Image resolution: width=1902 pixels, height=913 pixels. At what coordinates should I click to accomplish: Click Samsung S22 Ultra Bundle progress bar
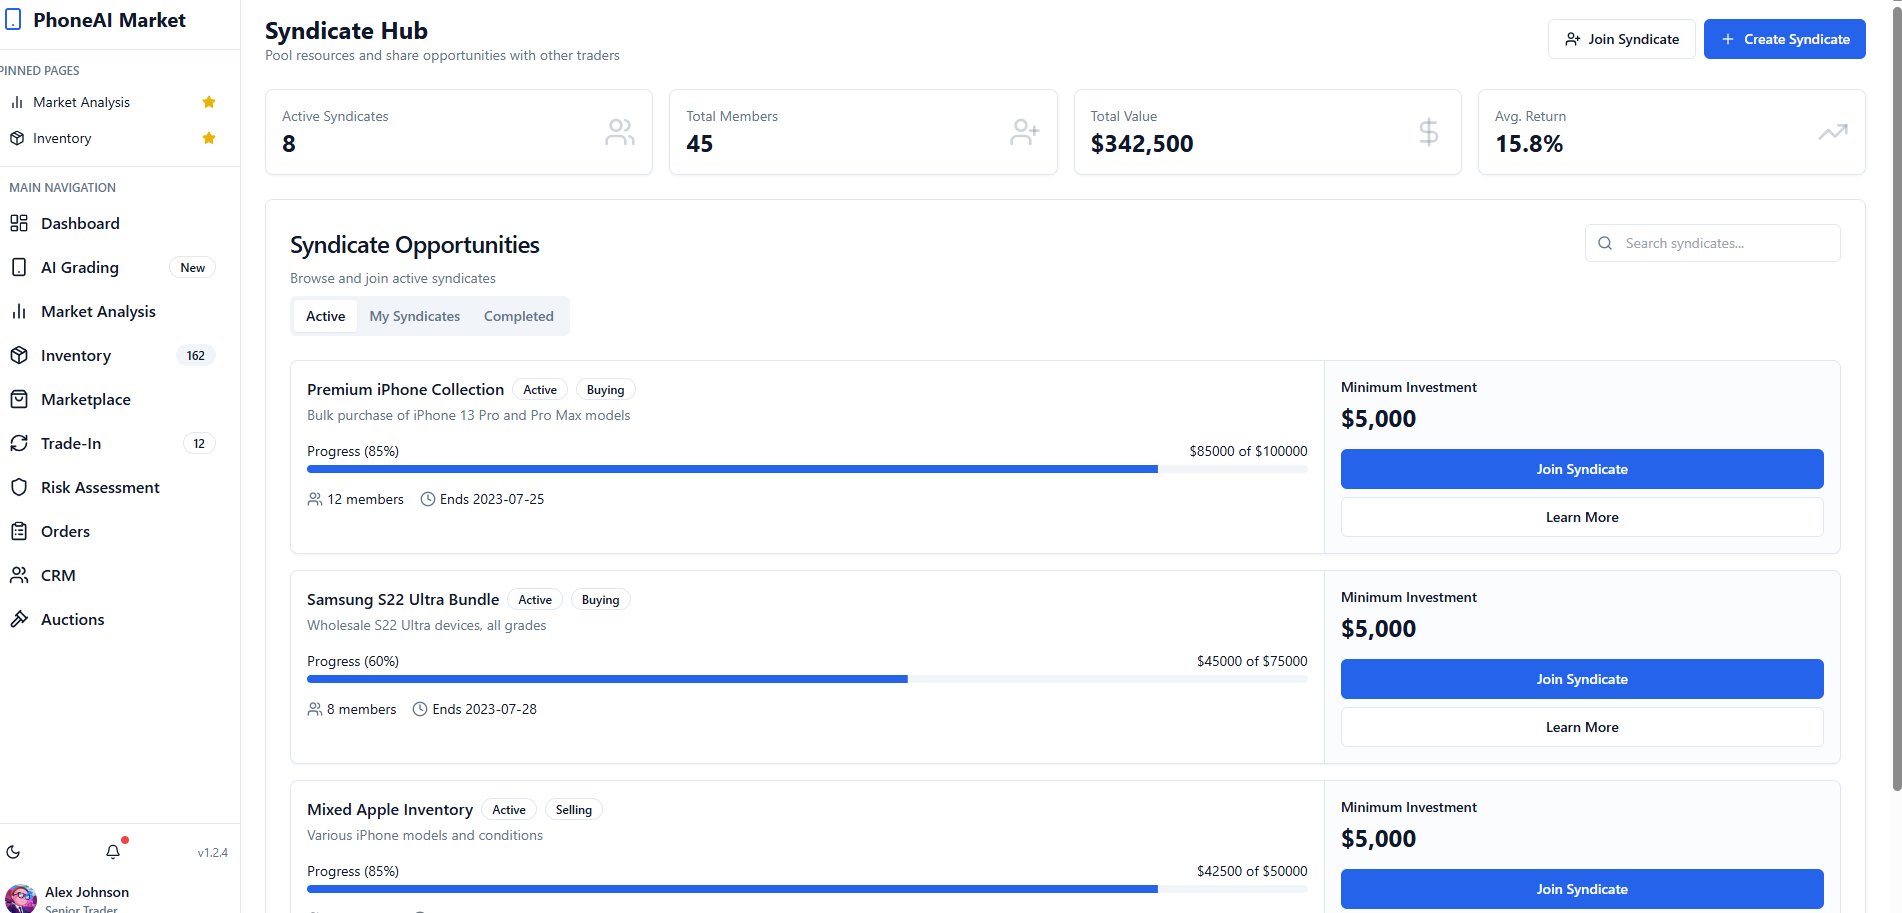(807, 679)
